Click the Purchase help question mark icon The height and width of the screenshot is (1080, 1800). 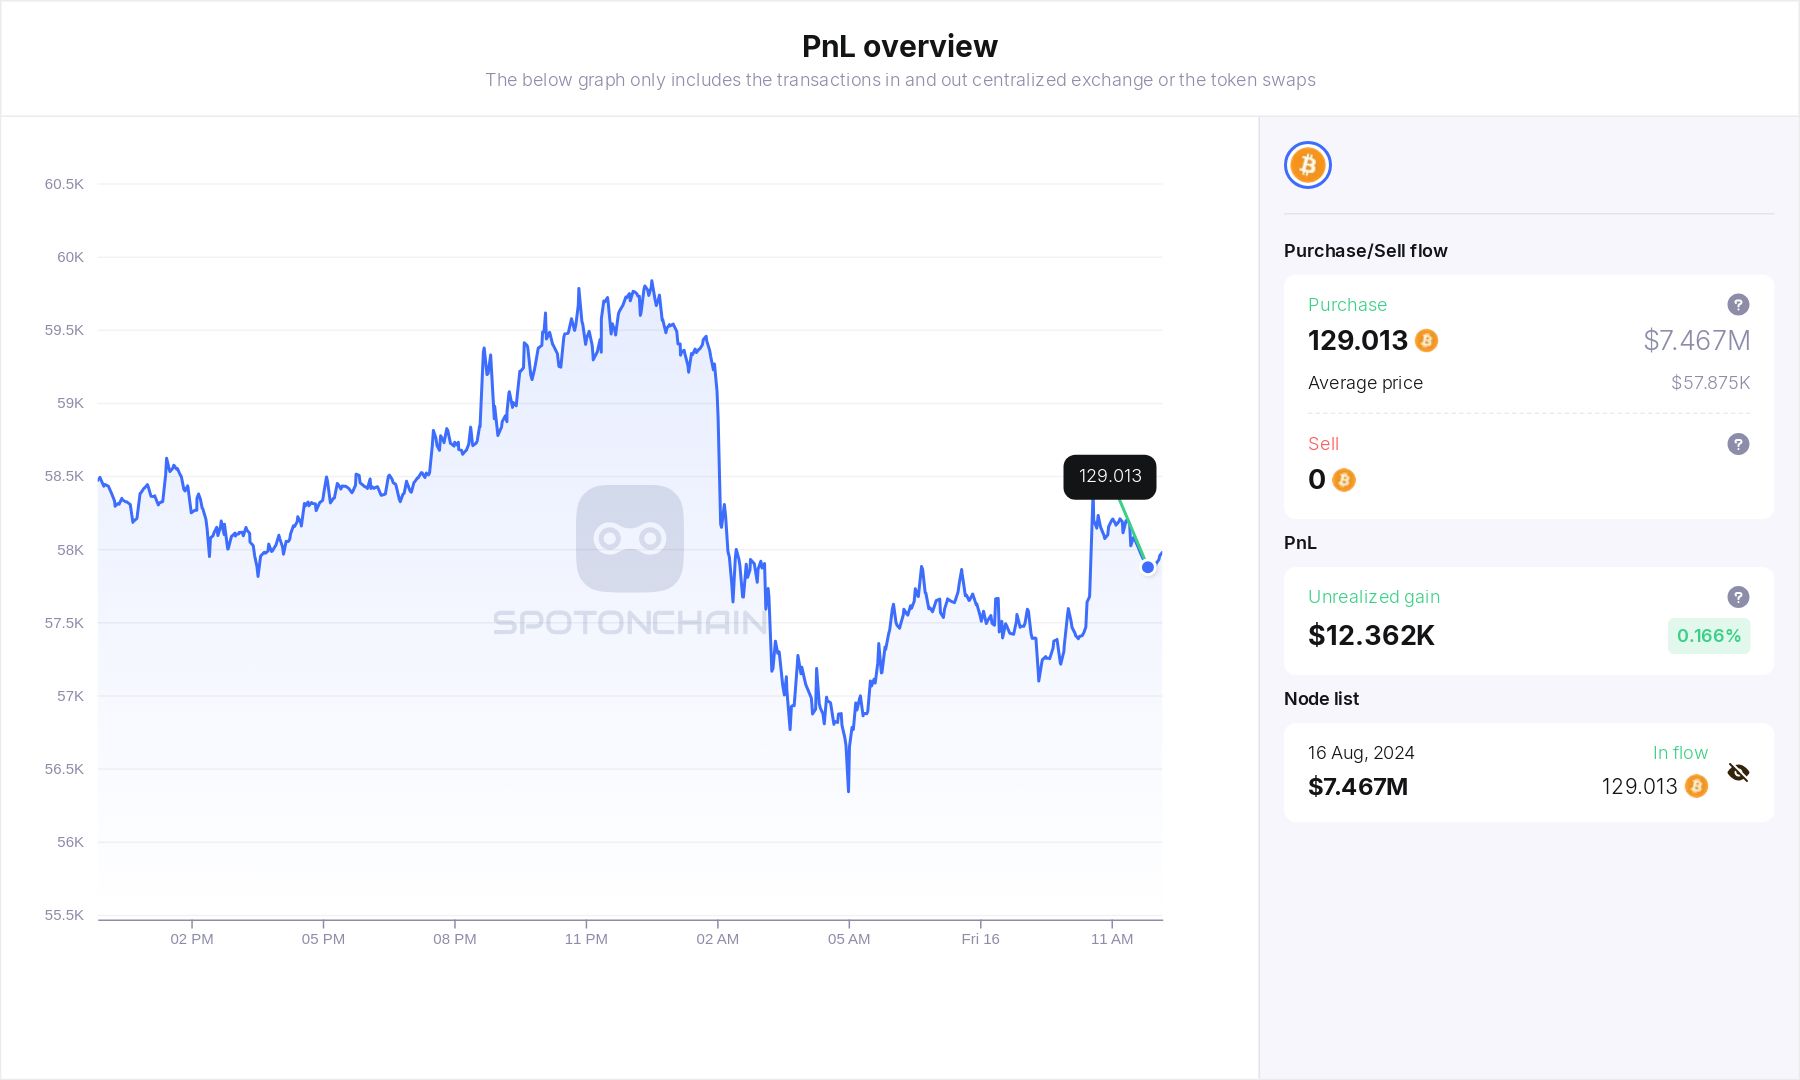point(1738,305)
